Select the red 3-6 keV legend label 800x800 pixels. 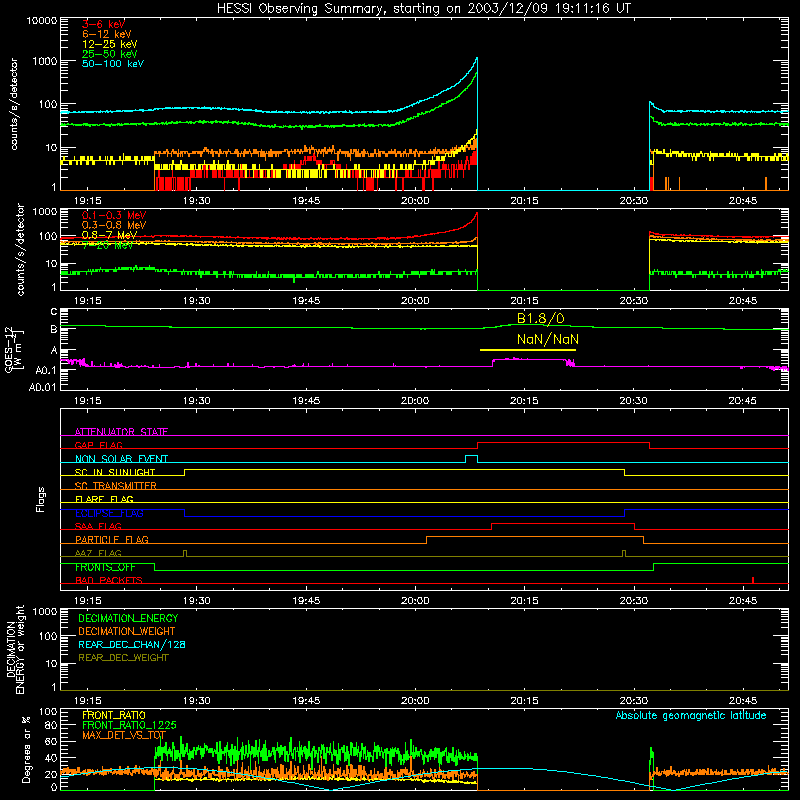pos(103,24)
